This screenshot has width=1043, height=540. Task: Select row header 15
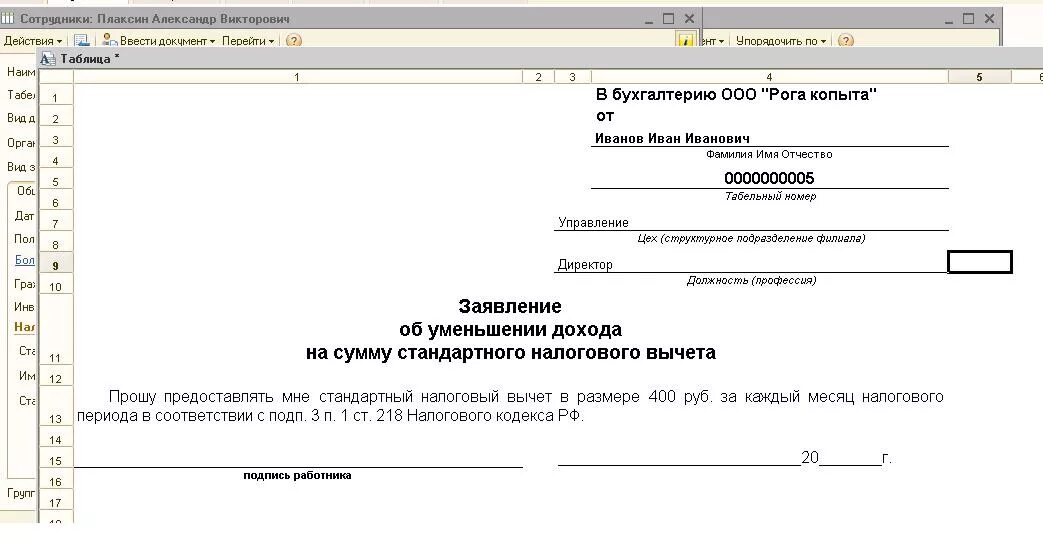coord(56,458)
